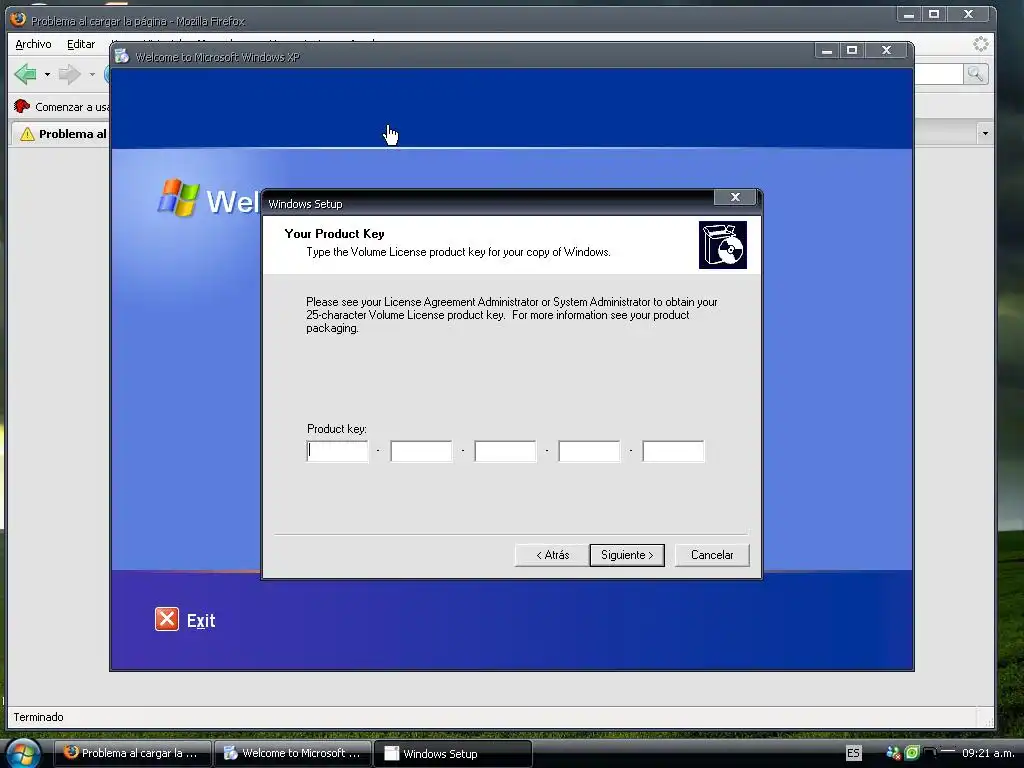The height and width of the screenshot is (768, 1024).
Task: Click the Firefox activity throbber icon
Action: (x=980, y=44)
